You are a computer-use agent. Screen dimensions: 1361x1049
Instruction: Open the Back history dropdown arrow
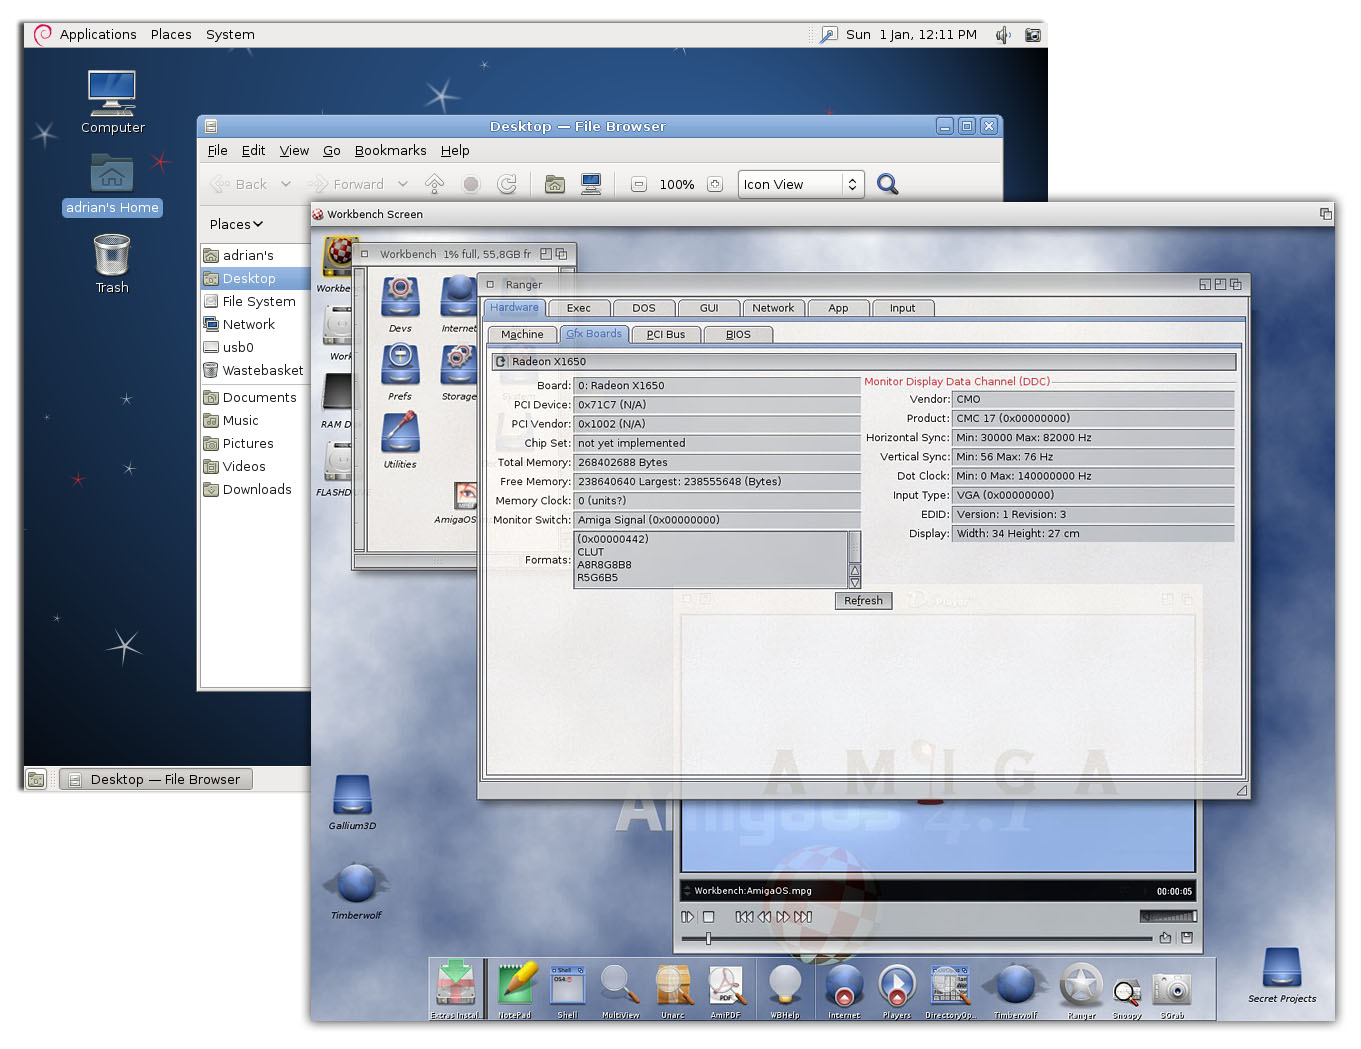(286, 184)
